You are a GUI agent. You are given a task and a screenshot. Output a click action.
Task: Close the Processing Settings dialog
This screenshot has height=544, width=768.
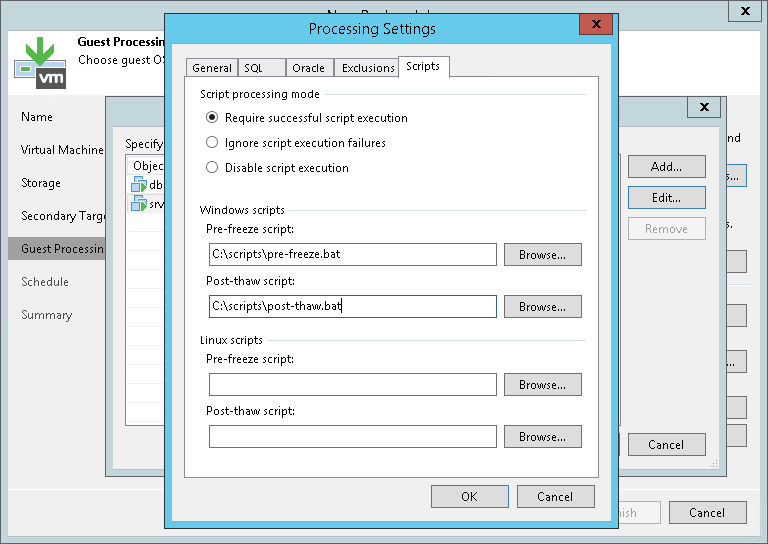click(x=596, y=26)
